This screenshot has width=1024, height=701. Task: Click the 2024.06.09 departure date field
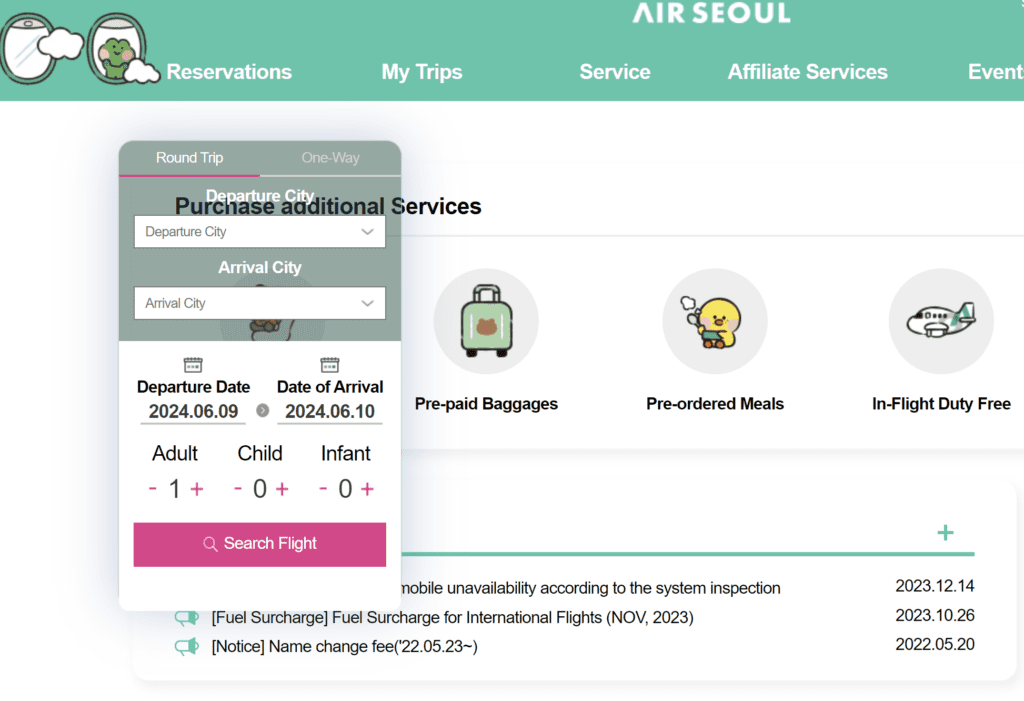coord(193,412)
